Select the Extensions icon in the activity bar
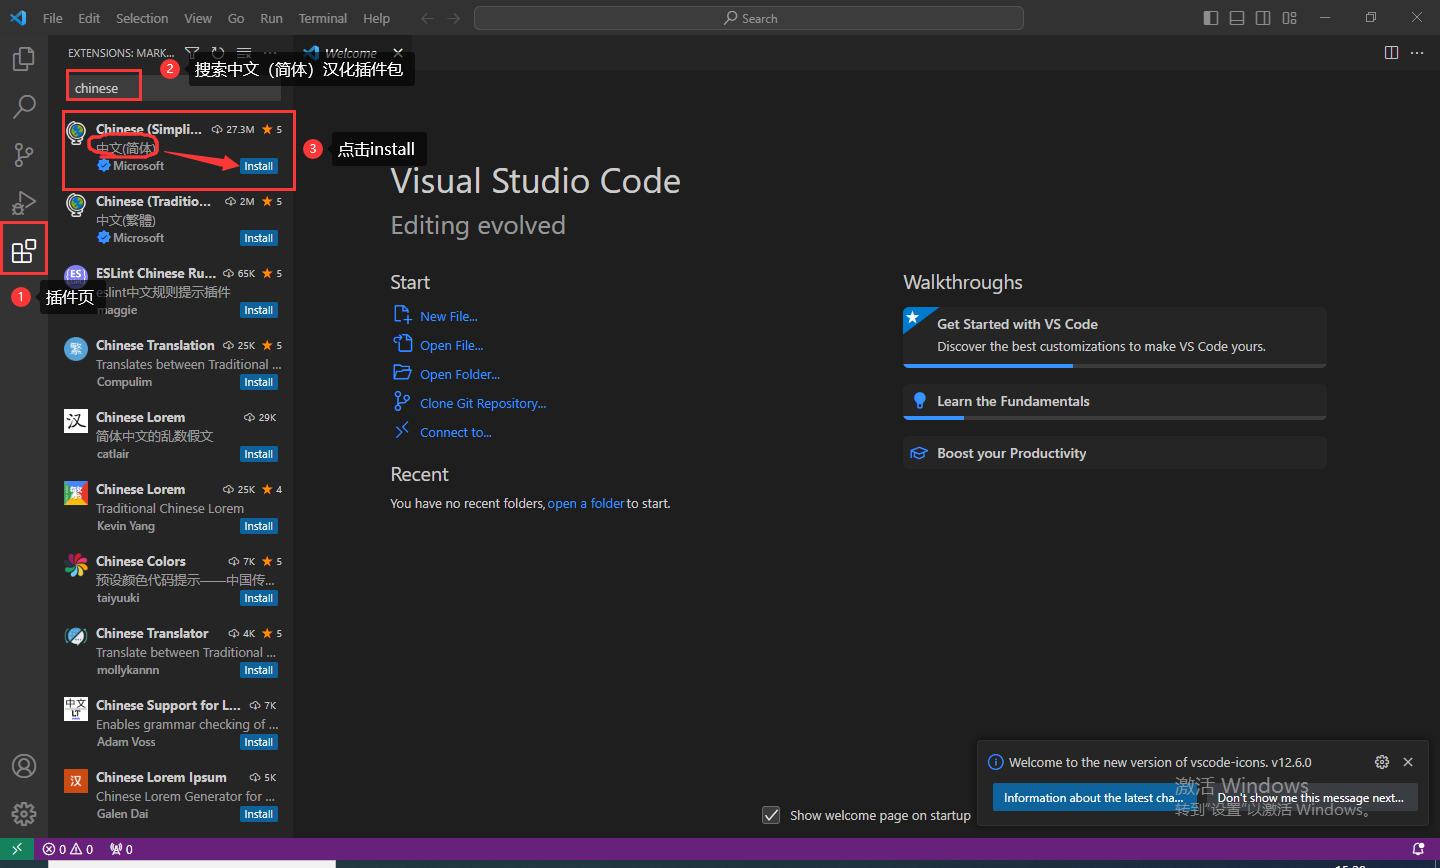This screenshot has width=1440, height=868. tap(24, 250)
